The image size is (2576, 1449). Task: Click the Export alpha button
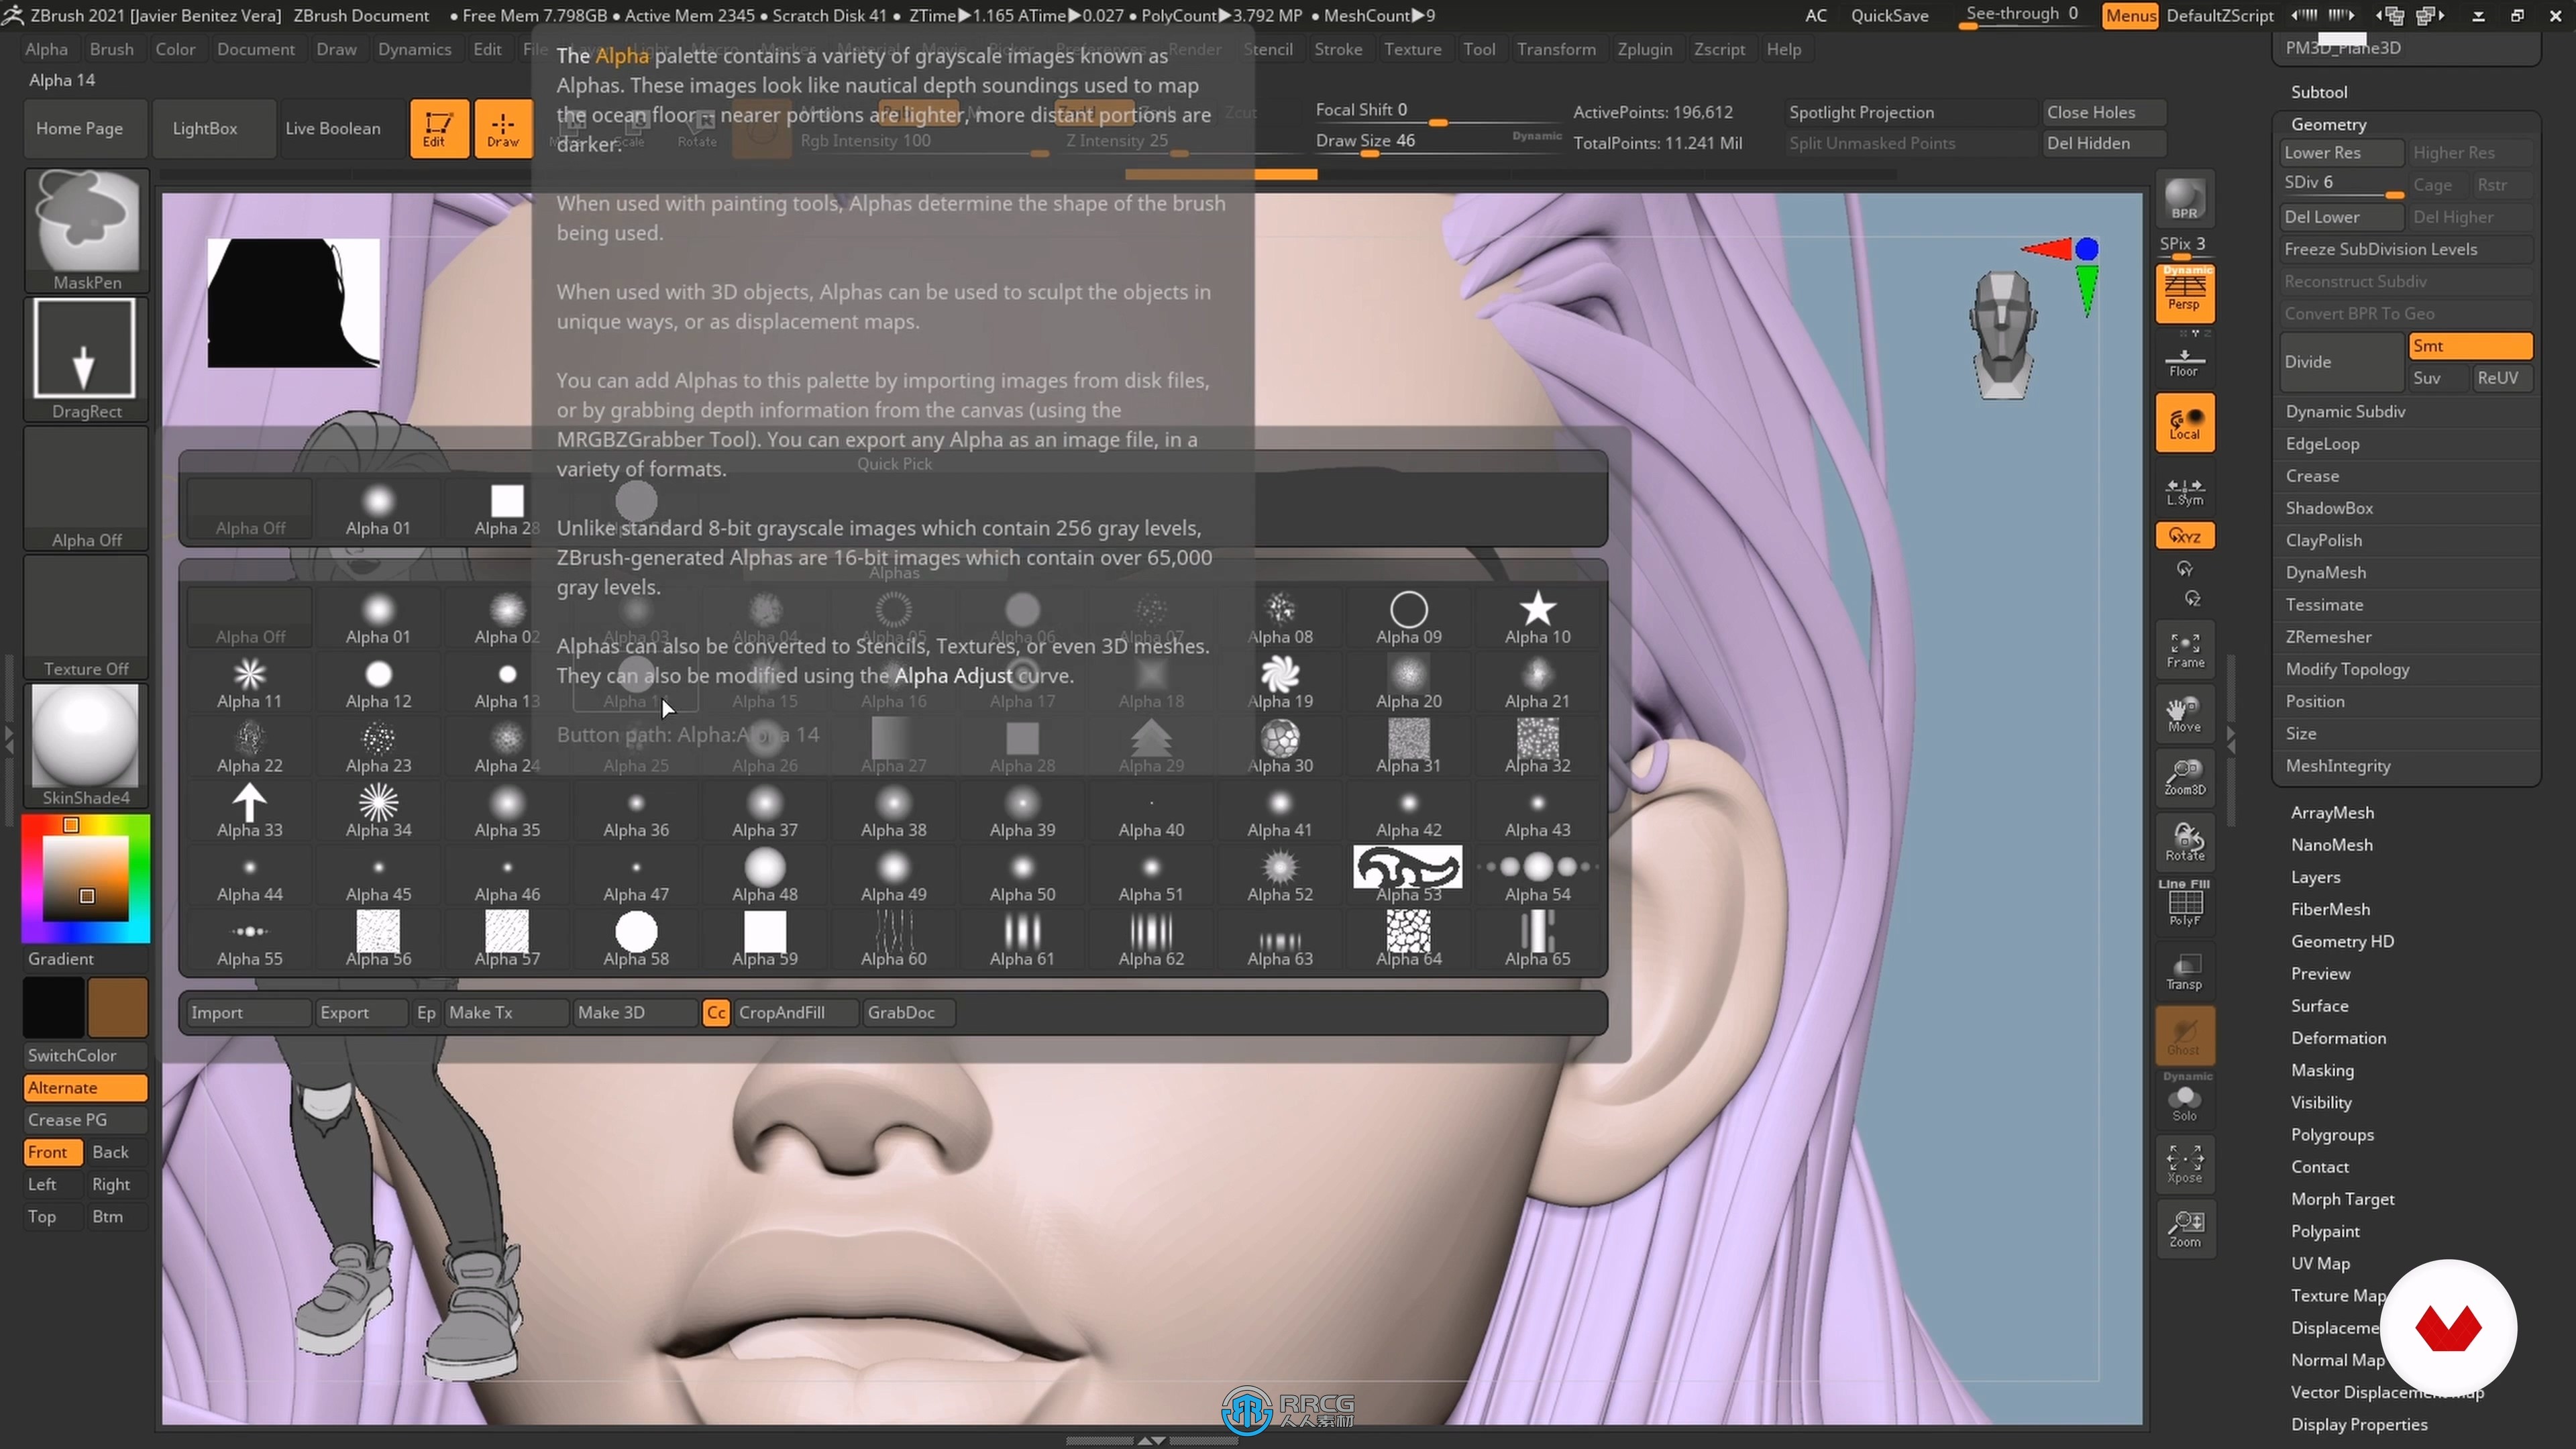361,1013
